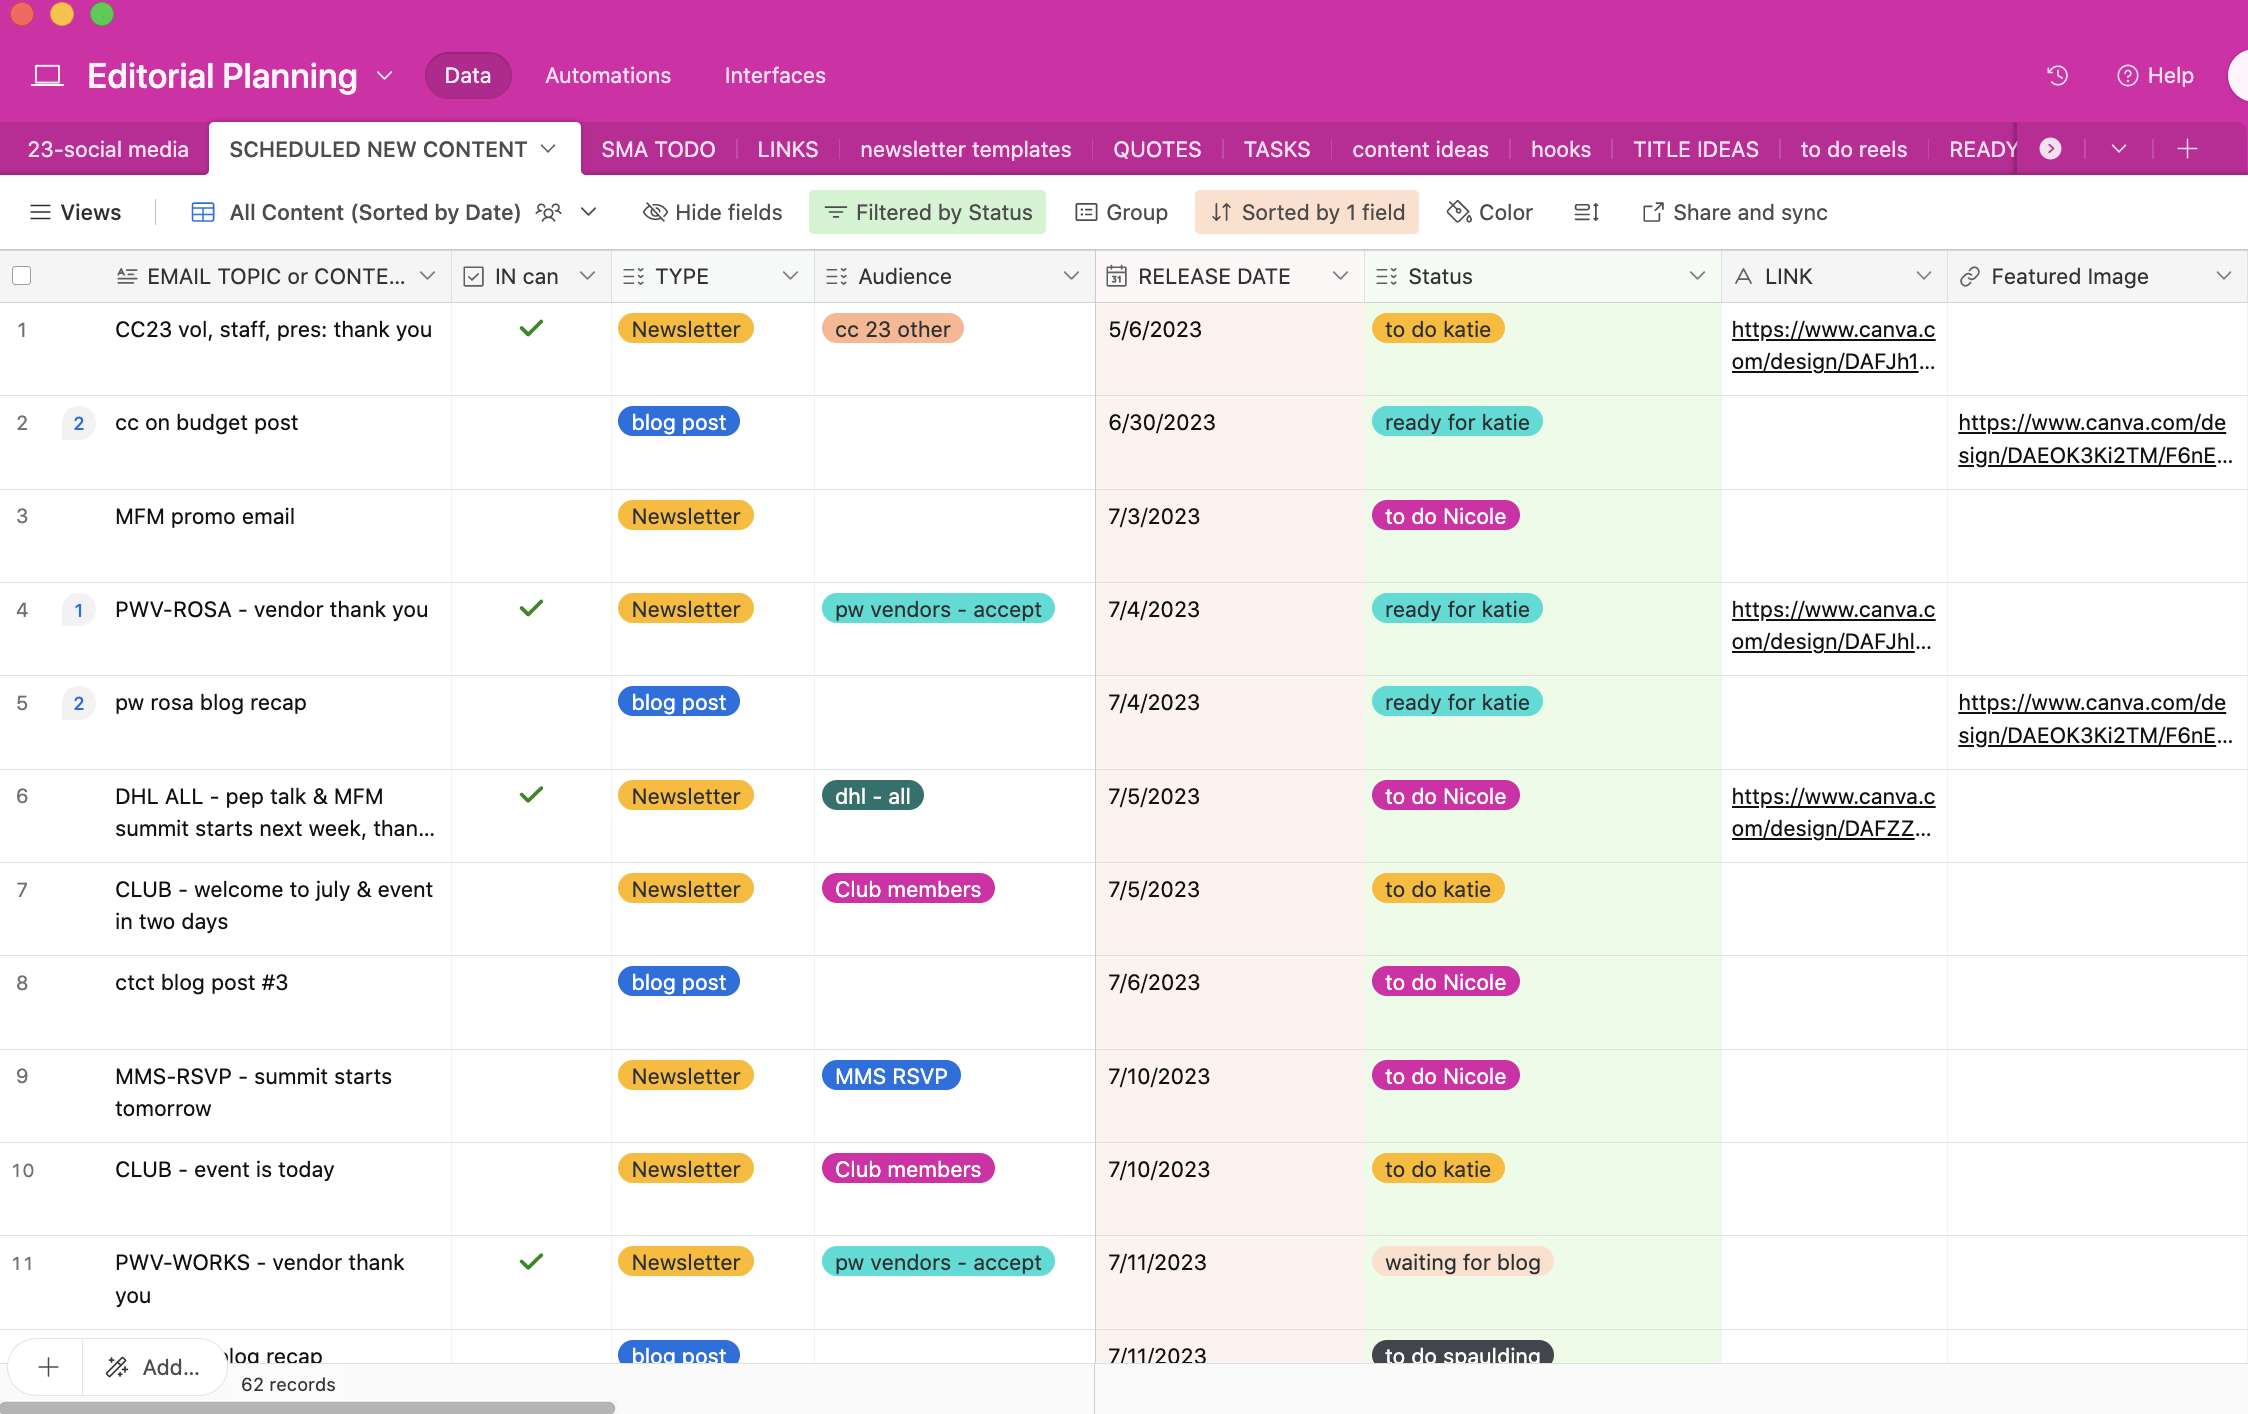Check IN can for MFM promo email row
Screen dimensions: 2248x1414
(531, 516)
